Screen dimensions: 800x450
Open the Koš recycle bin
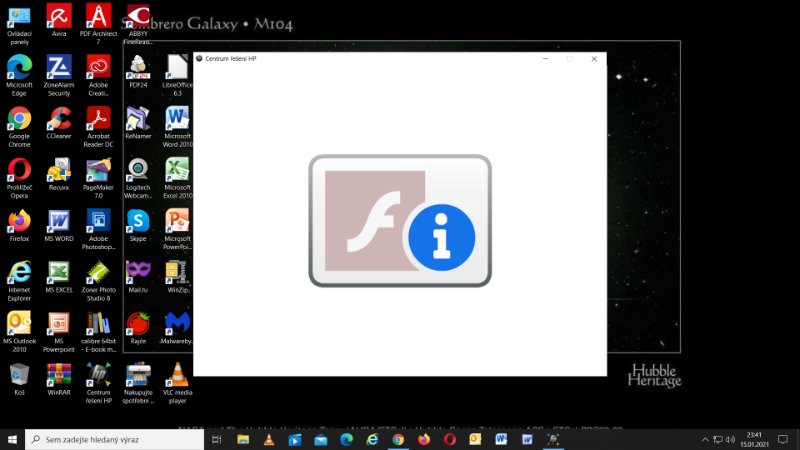(19, 379)
